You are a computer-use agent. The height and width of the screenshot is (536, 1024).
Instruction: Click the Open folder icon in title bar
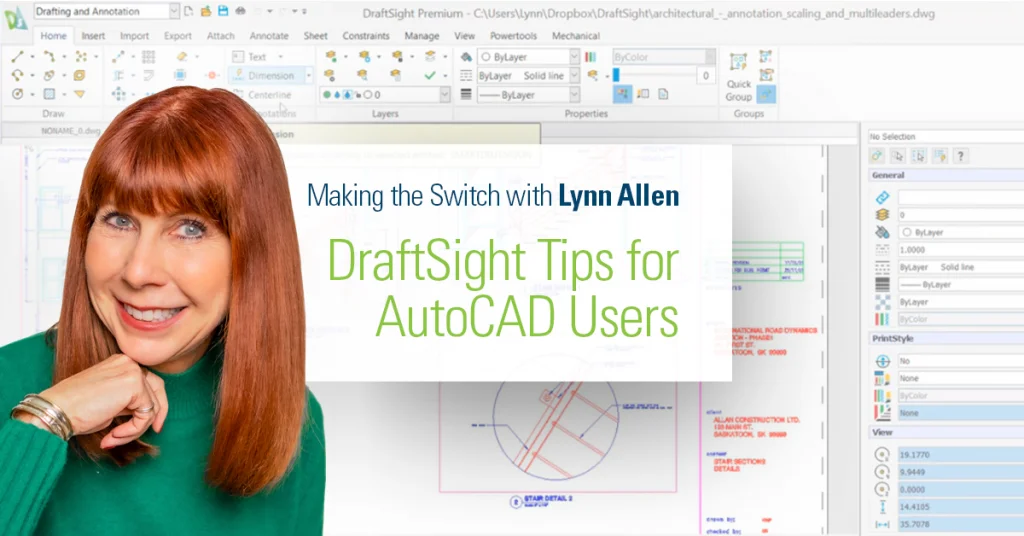[x=205, y=11]
